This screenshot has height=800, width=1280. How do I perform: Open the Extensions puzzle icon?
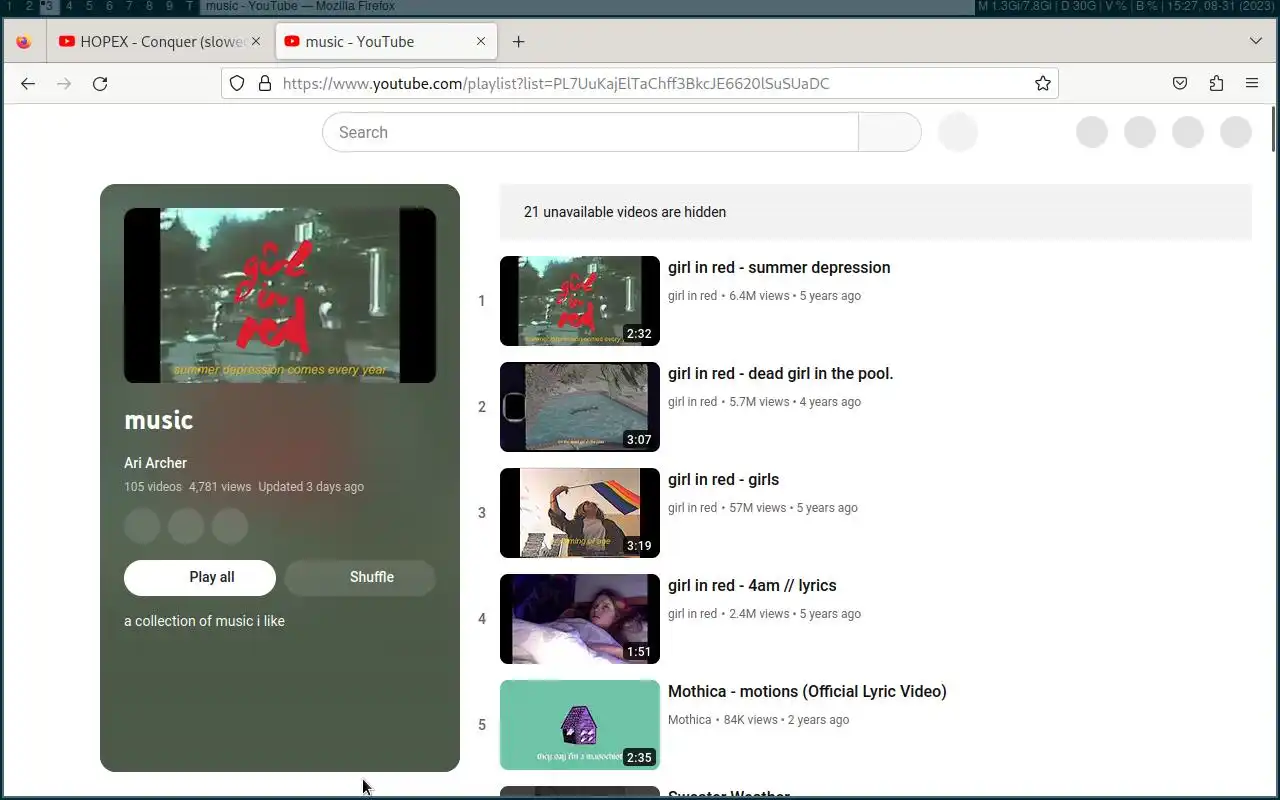coord(1216,84)
